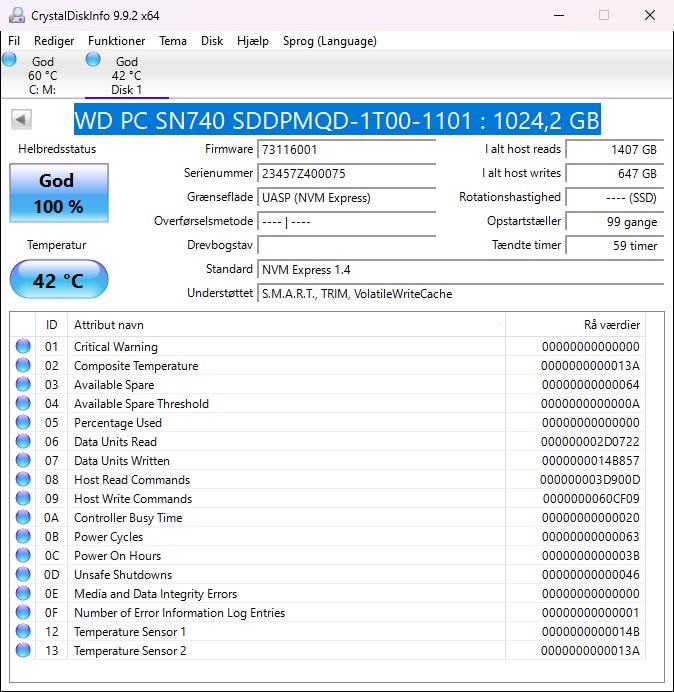
Task: Click the Understøttet features field
Action: point(460,293)
